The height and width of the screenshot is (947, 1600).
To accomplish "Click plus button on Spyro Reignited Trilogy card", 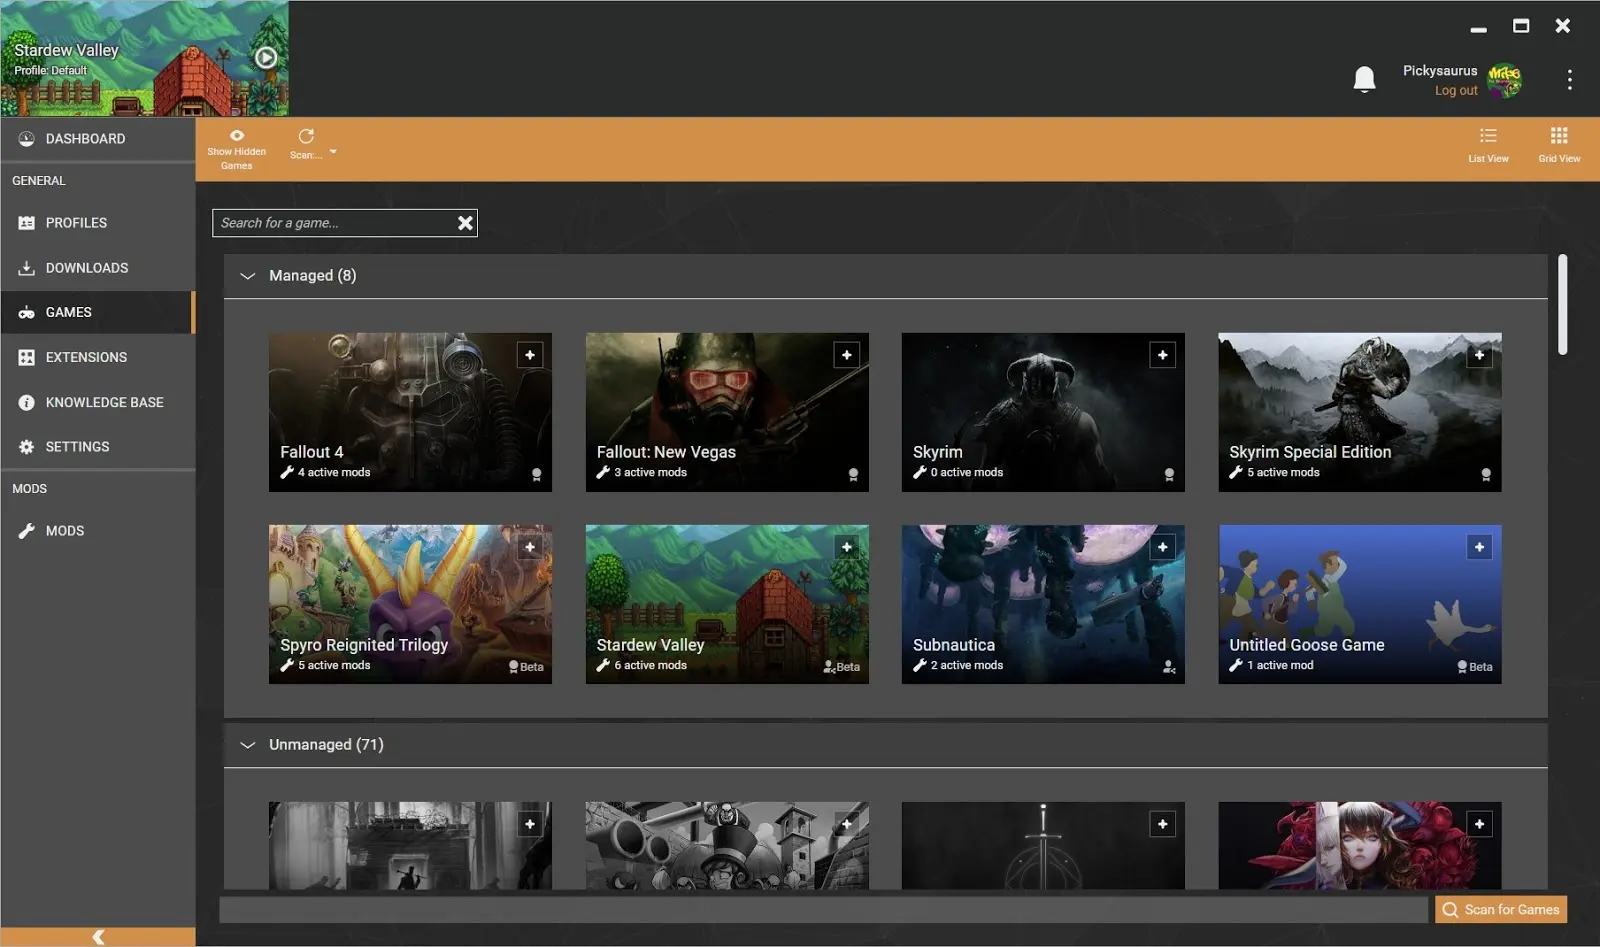I will click(530, 547).
